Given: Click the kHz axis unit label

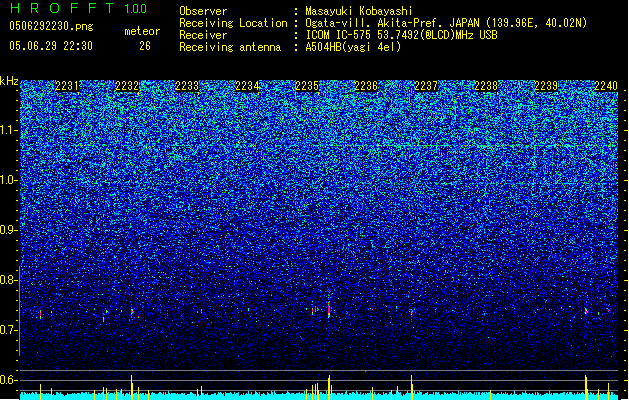Looking at the screenshot, I should point(9,81).
